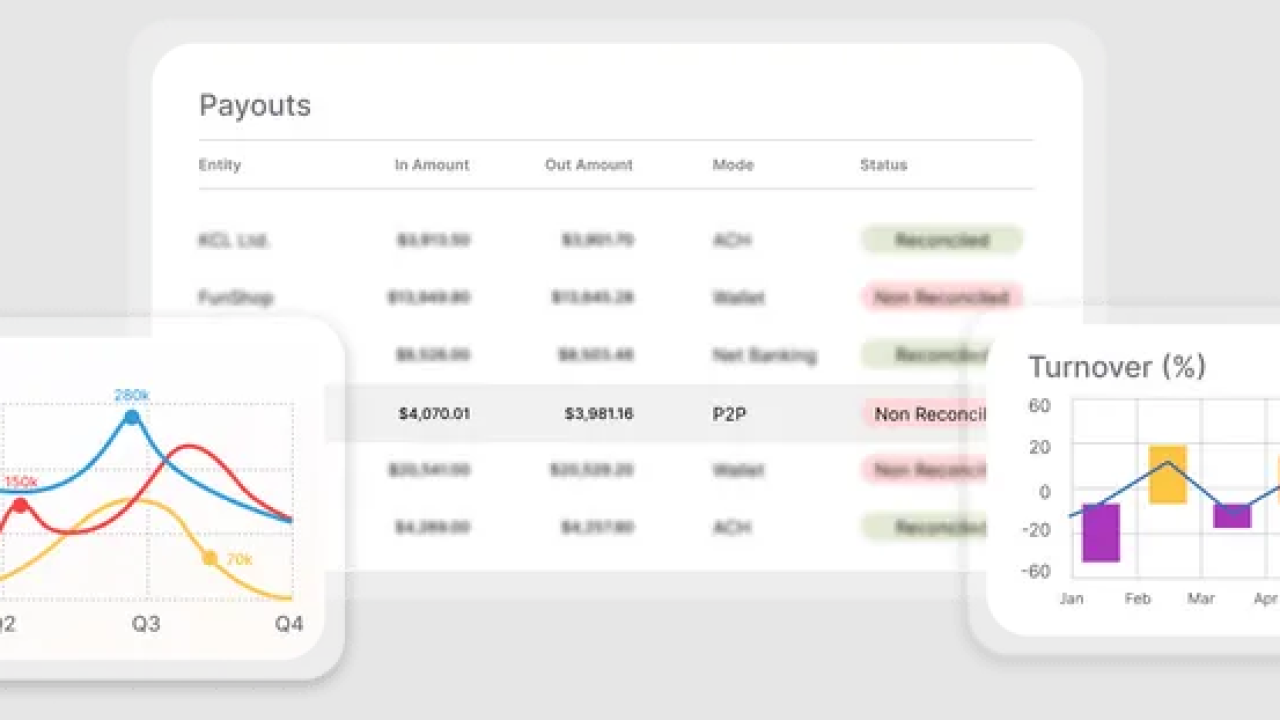Click the 70k chart label

pyautogui.click(x=239, y=560)
